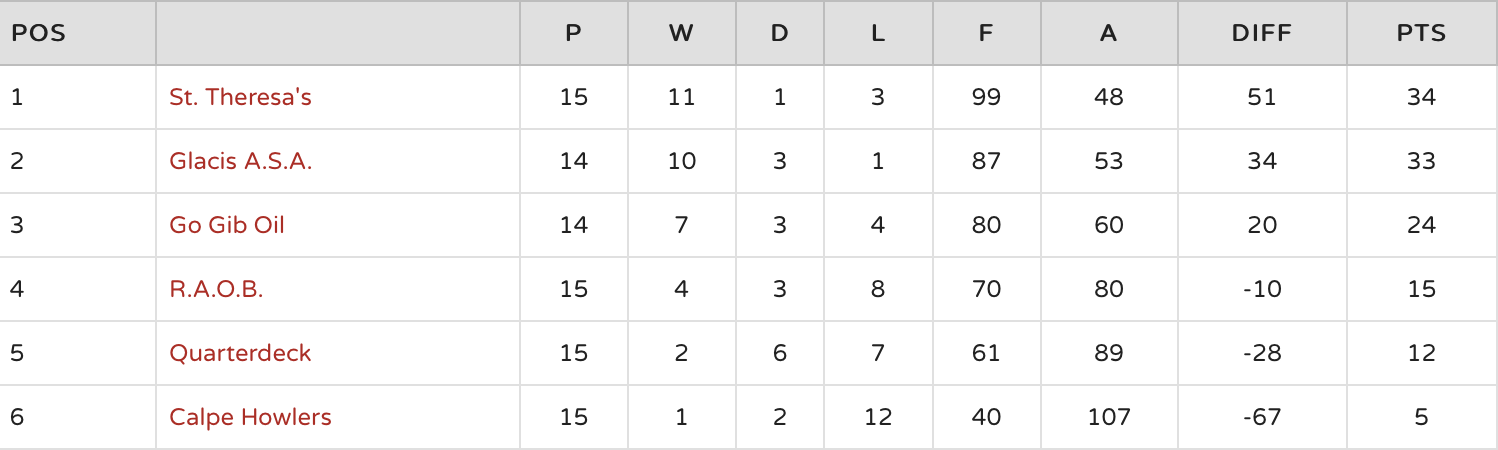The image size is (1498, 450).
Task: Open the Quarterdeck team link
Action: click(240, 353)
